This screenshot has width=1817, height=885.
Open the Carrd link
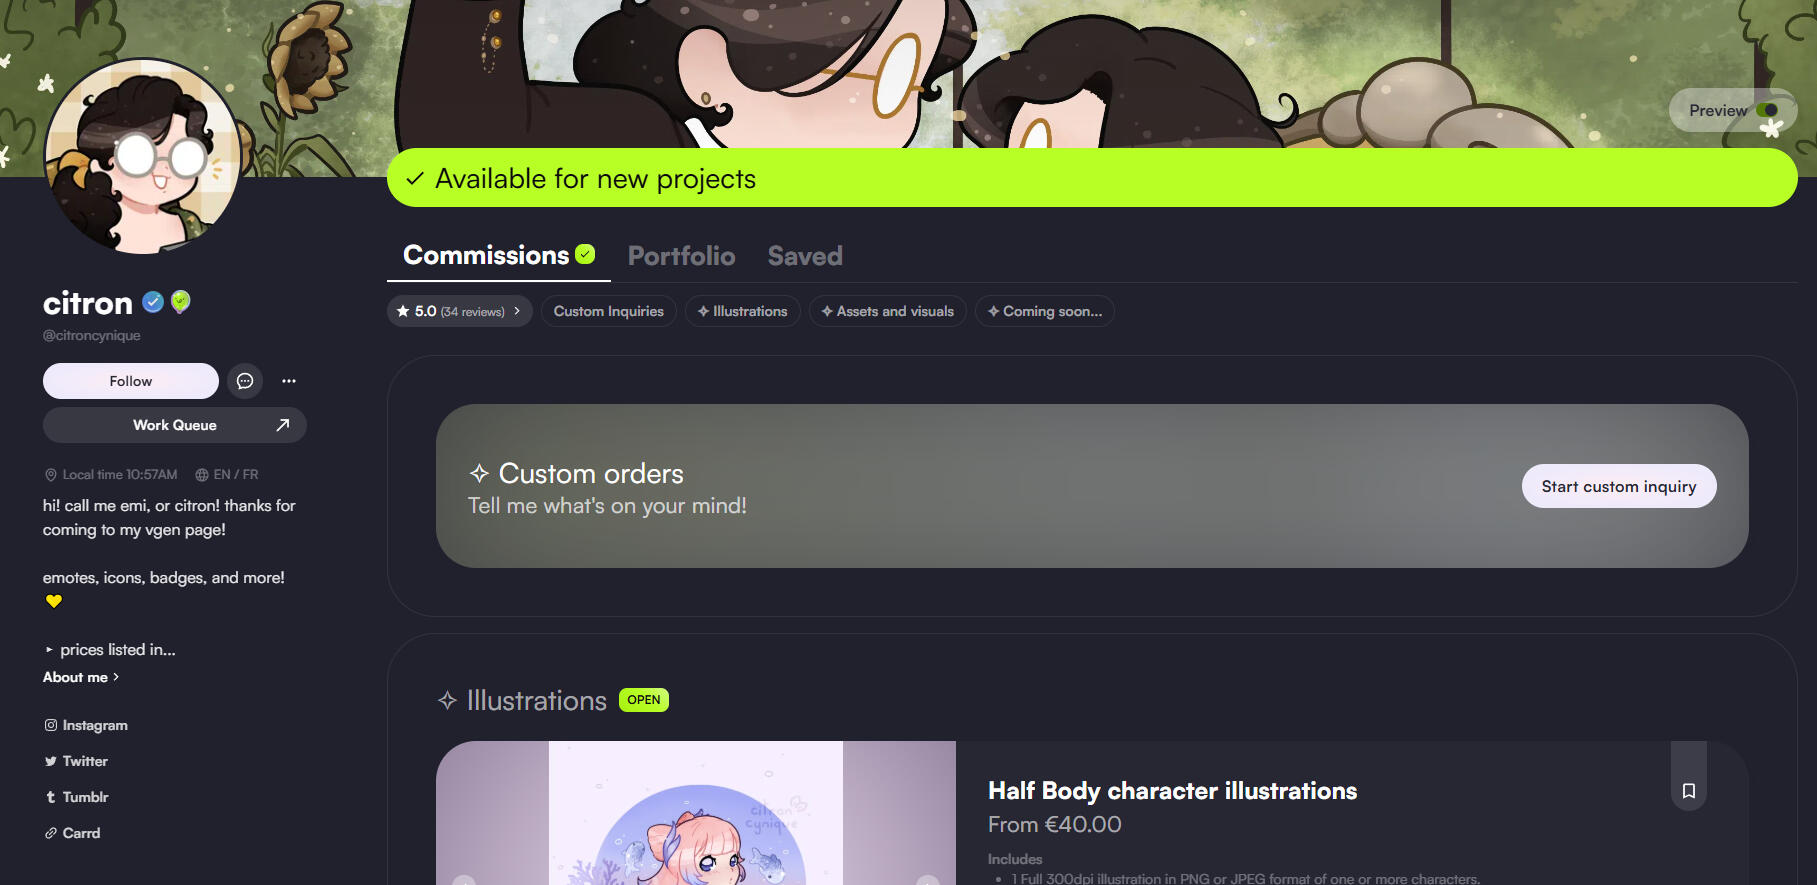point(72,833)
